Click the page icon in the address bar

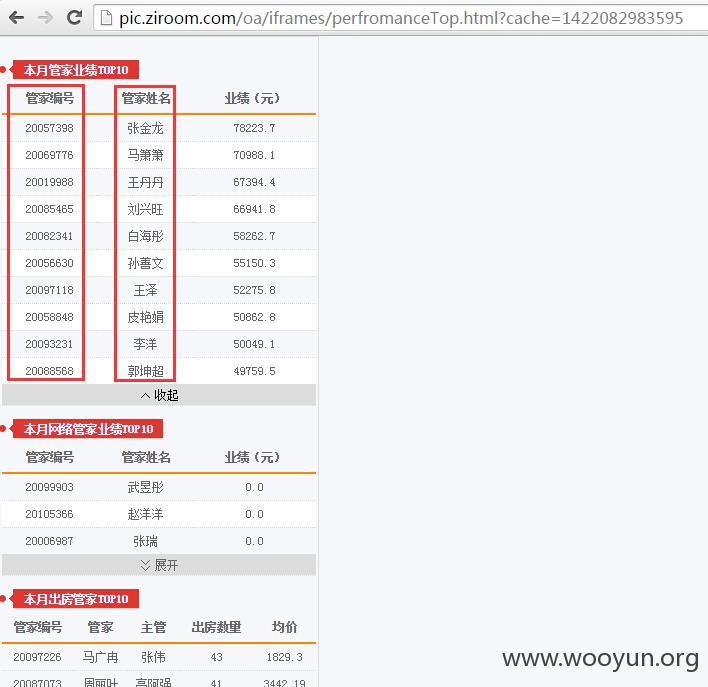coord(106,18)
